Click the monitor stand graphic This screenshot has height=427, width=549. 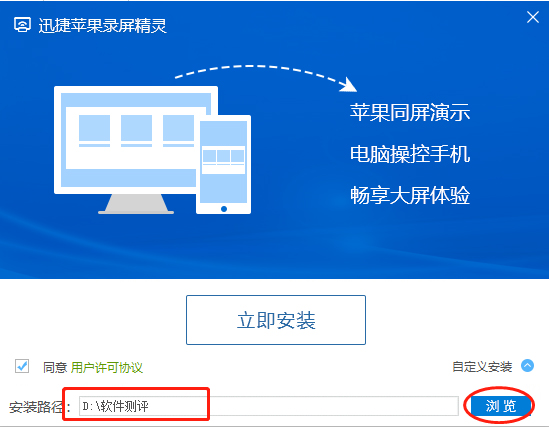(136, 204)
